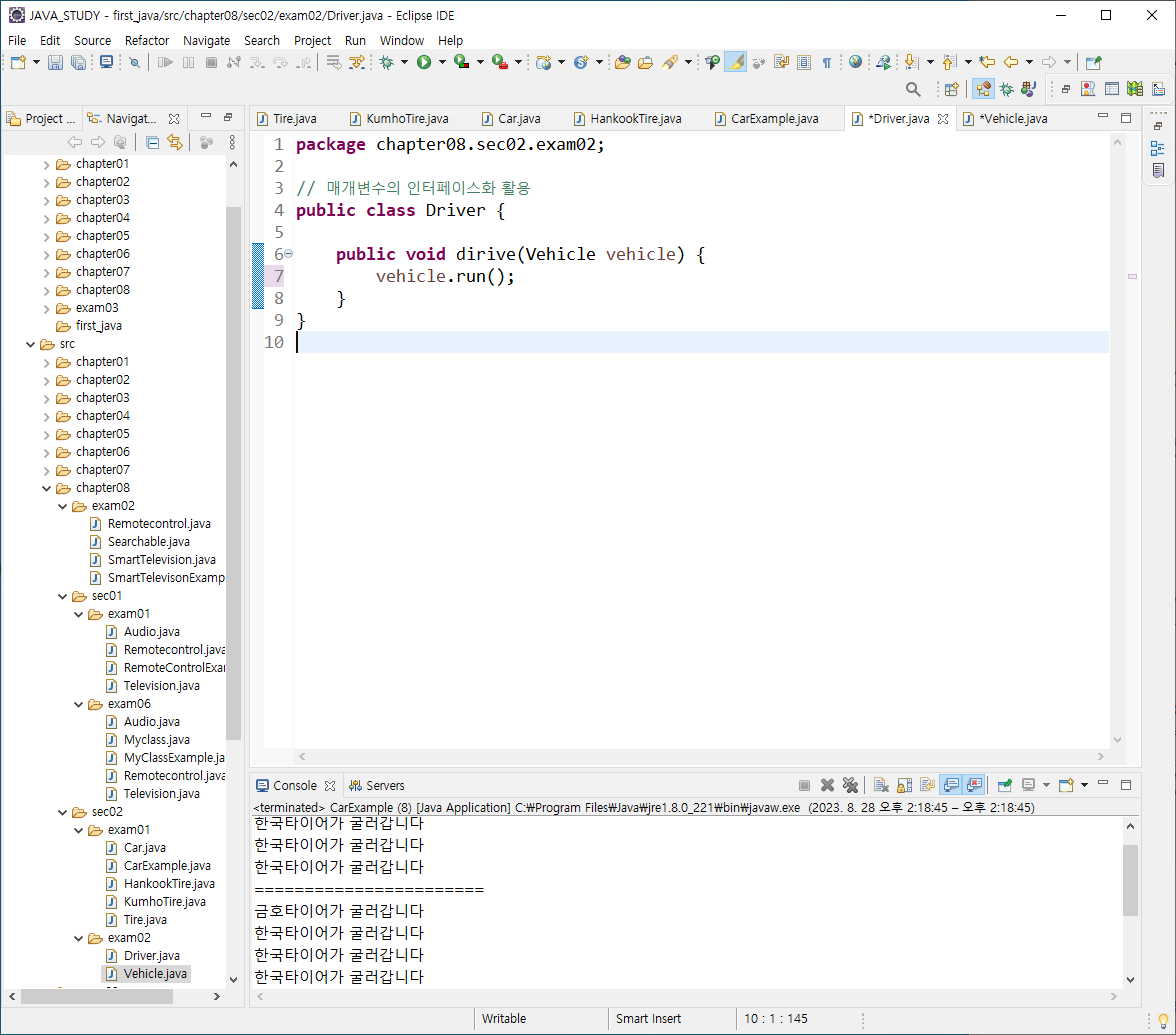This screenshot has width=1176, height=1035.
Task: Open the Refactor menu
Action: [x=146, y=40]
